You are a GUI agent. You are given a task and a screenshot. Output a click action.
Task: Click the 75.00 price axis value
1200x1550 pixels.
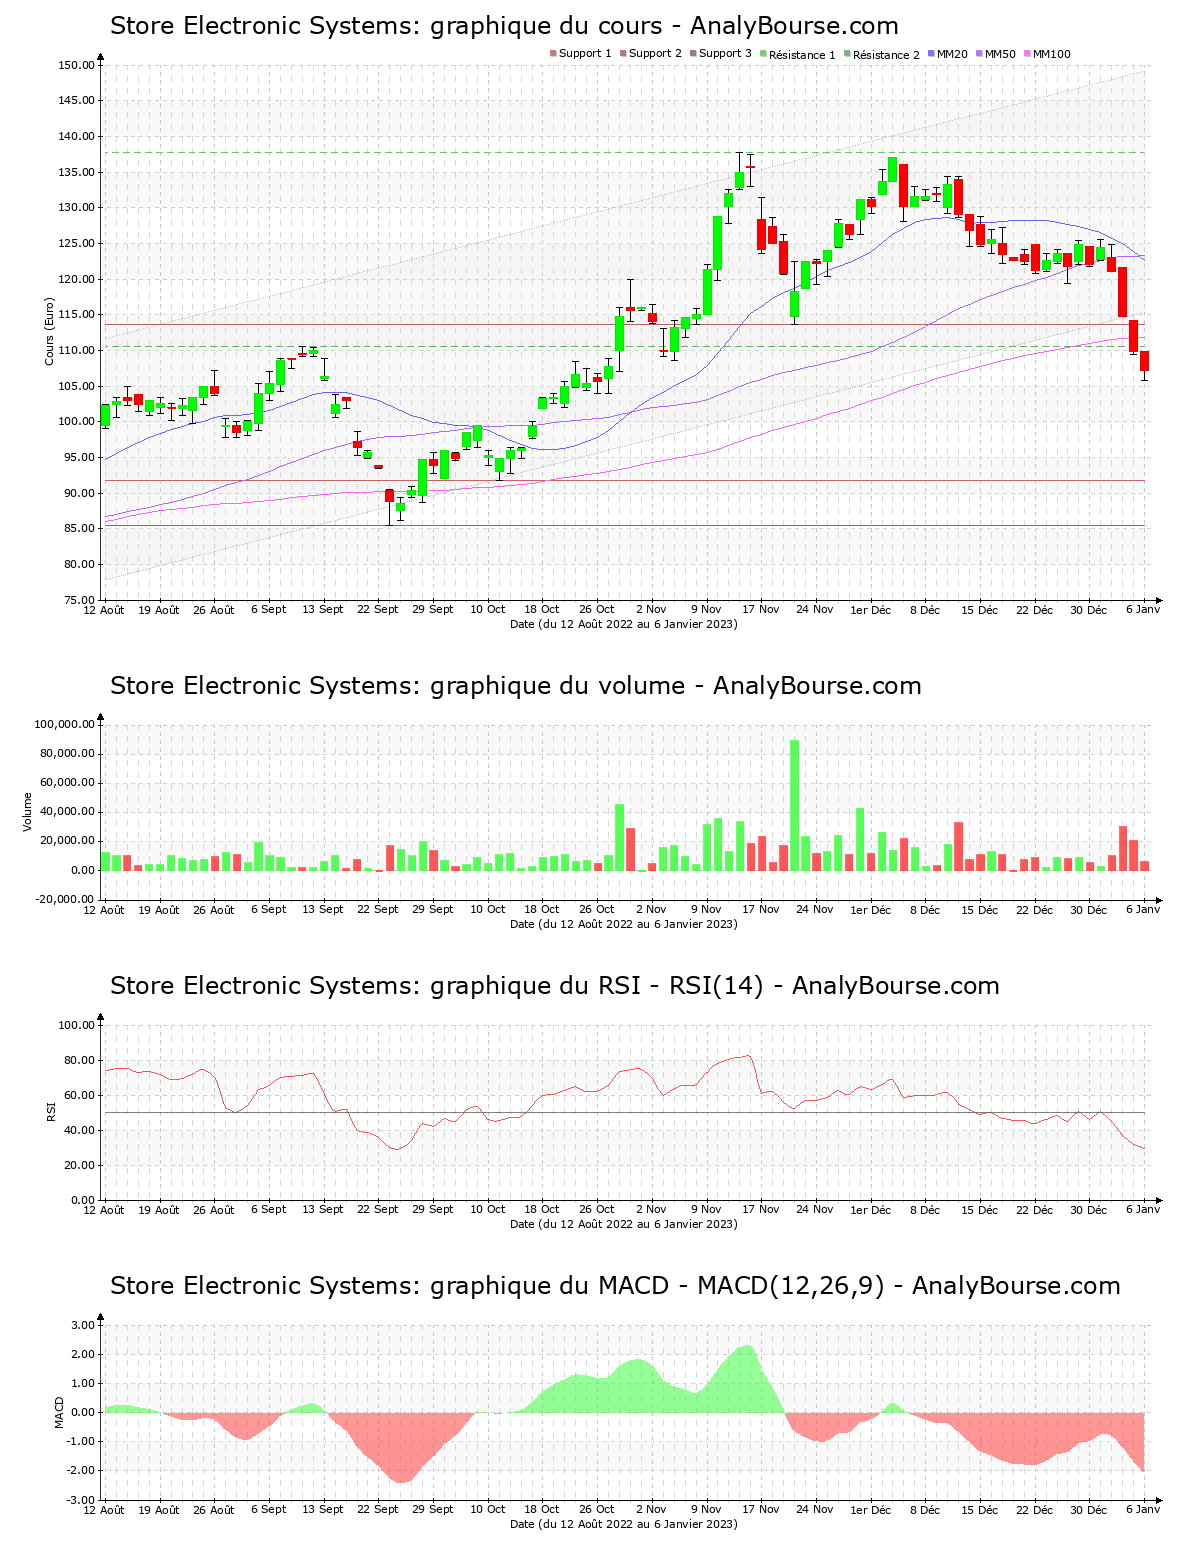pyautogui.click(x=80, y=600)
